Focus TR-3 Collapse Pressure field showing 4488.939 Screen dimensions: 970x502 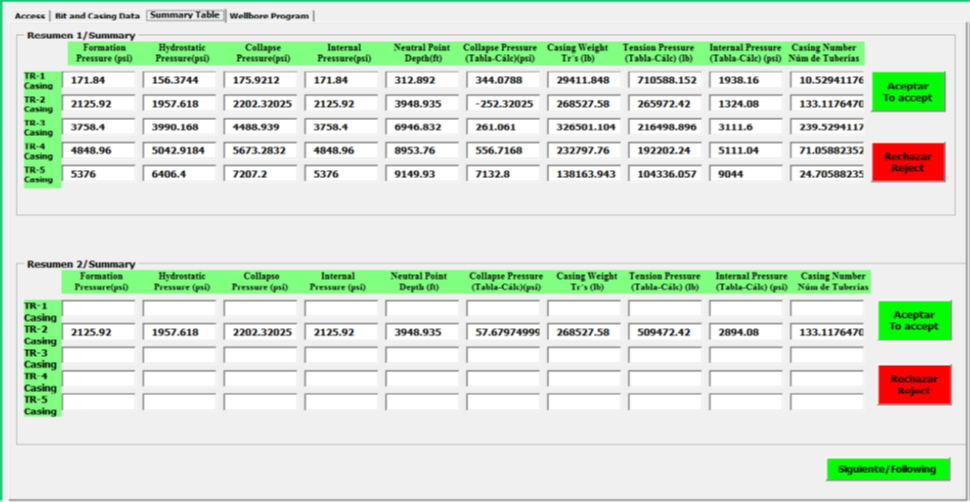[262, 127]
